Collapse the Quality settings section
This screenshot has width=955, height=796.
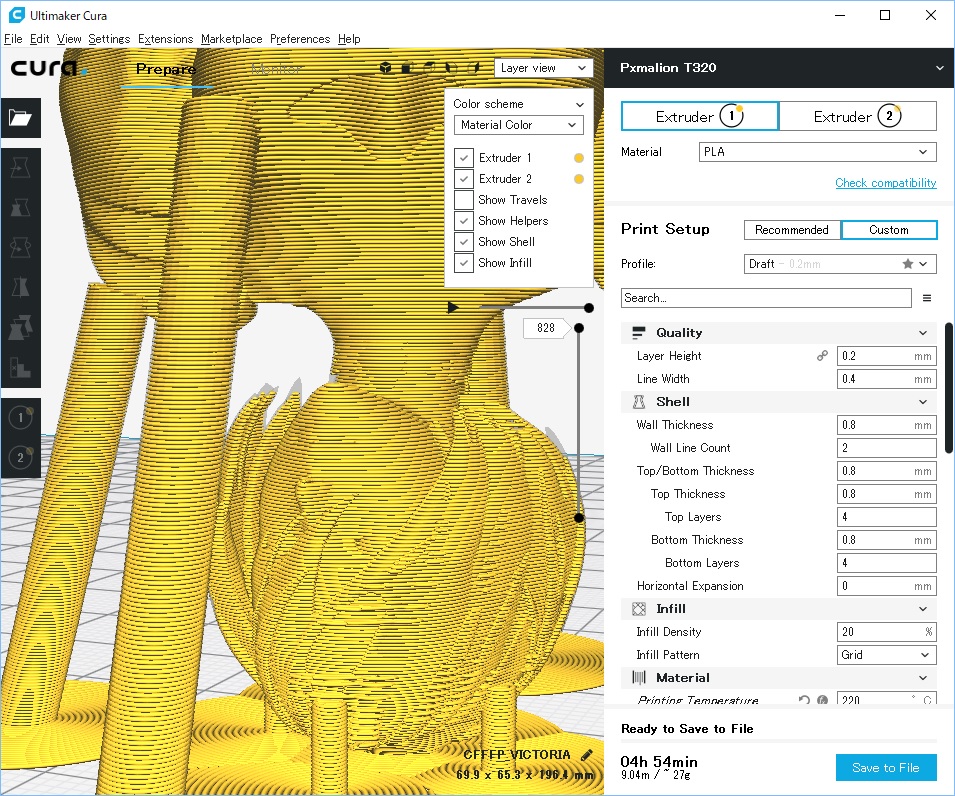[x=923, y=333]
